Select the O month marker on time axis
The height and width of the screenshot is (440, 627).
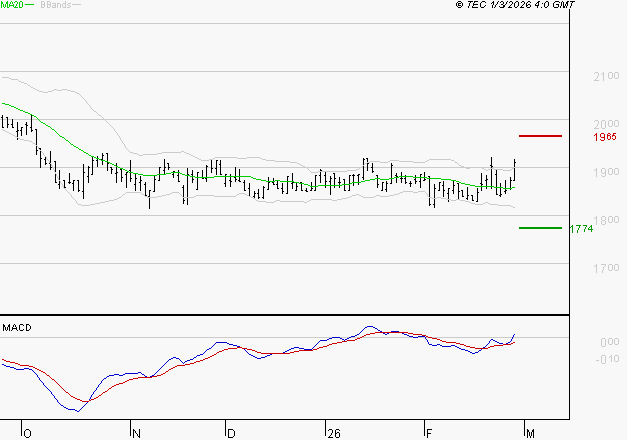pos(28,433)
